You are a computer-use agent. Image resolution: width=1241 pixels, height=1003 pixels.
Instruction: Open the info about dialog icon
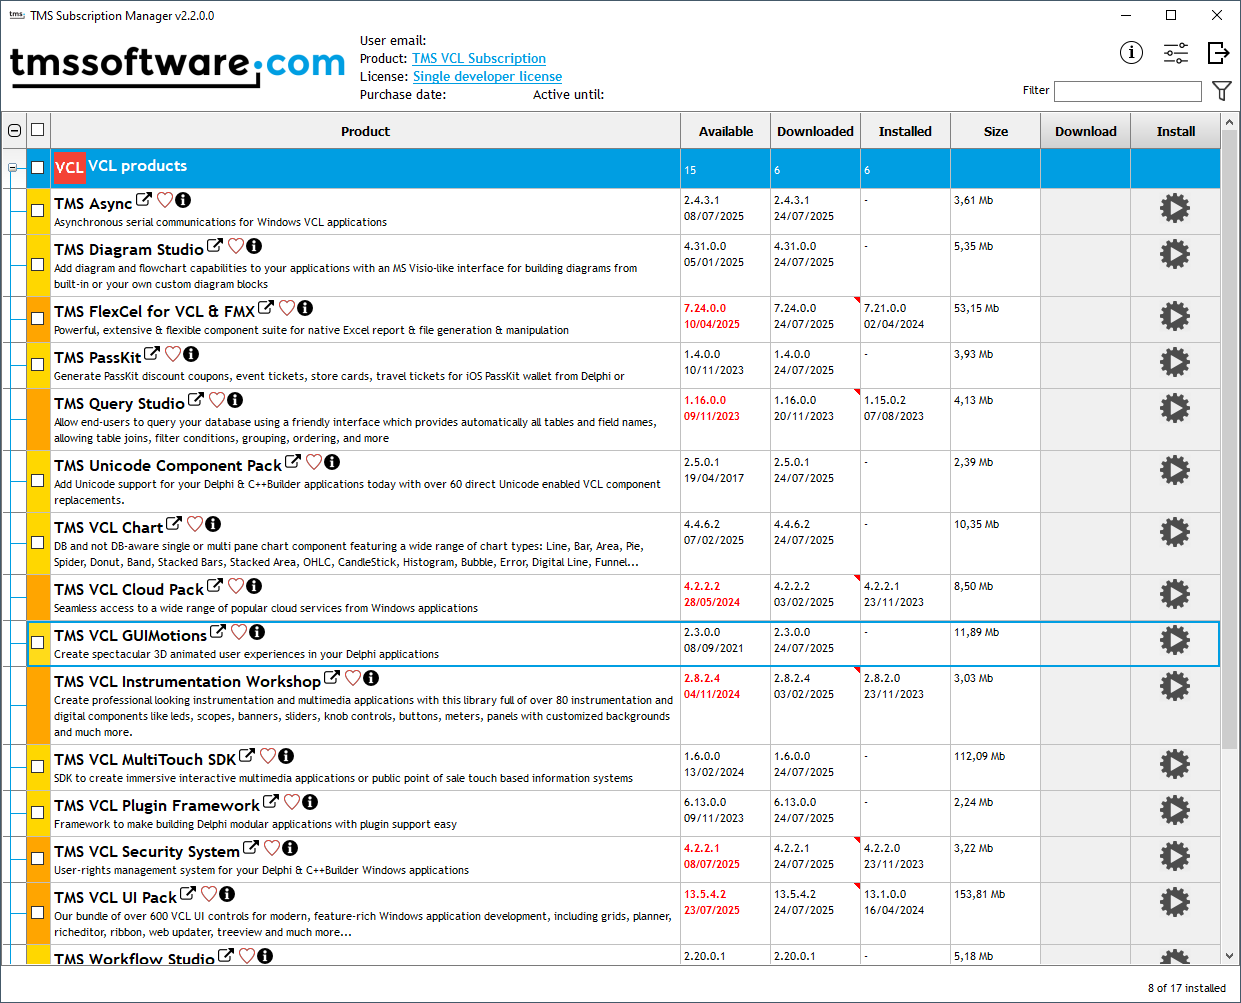point(1131,53)
